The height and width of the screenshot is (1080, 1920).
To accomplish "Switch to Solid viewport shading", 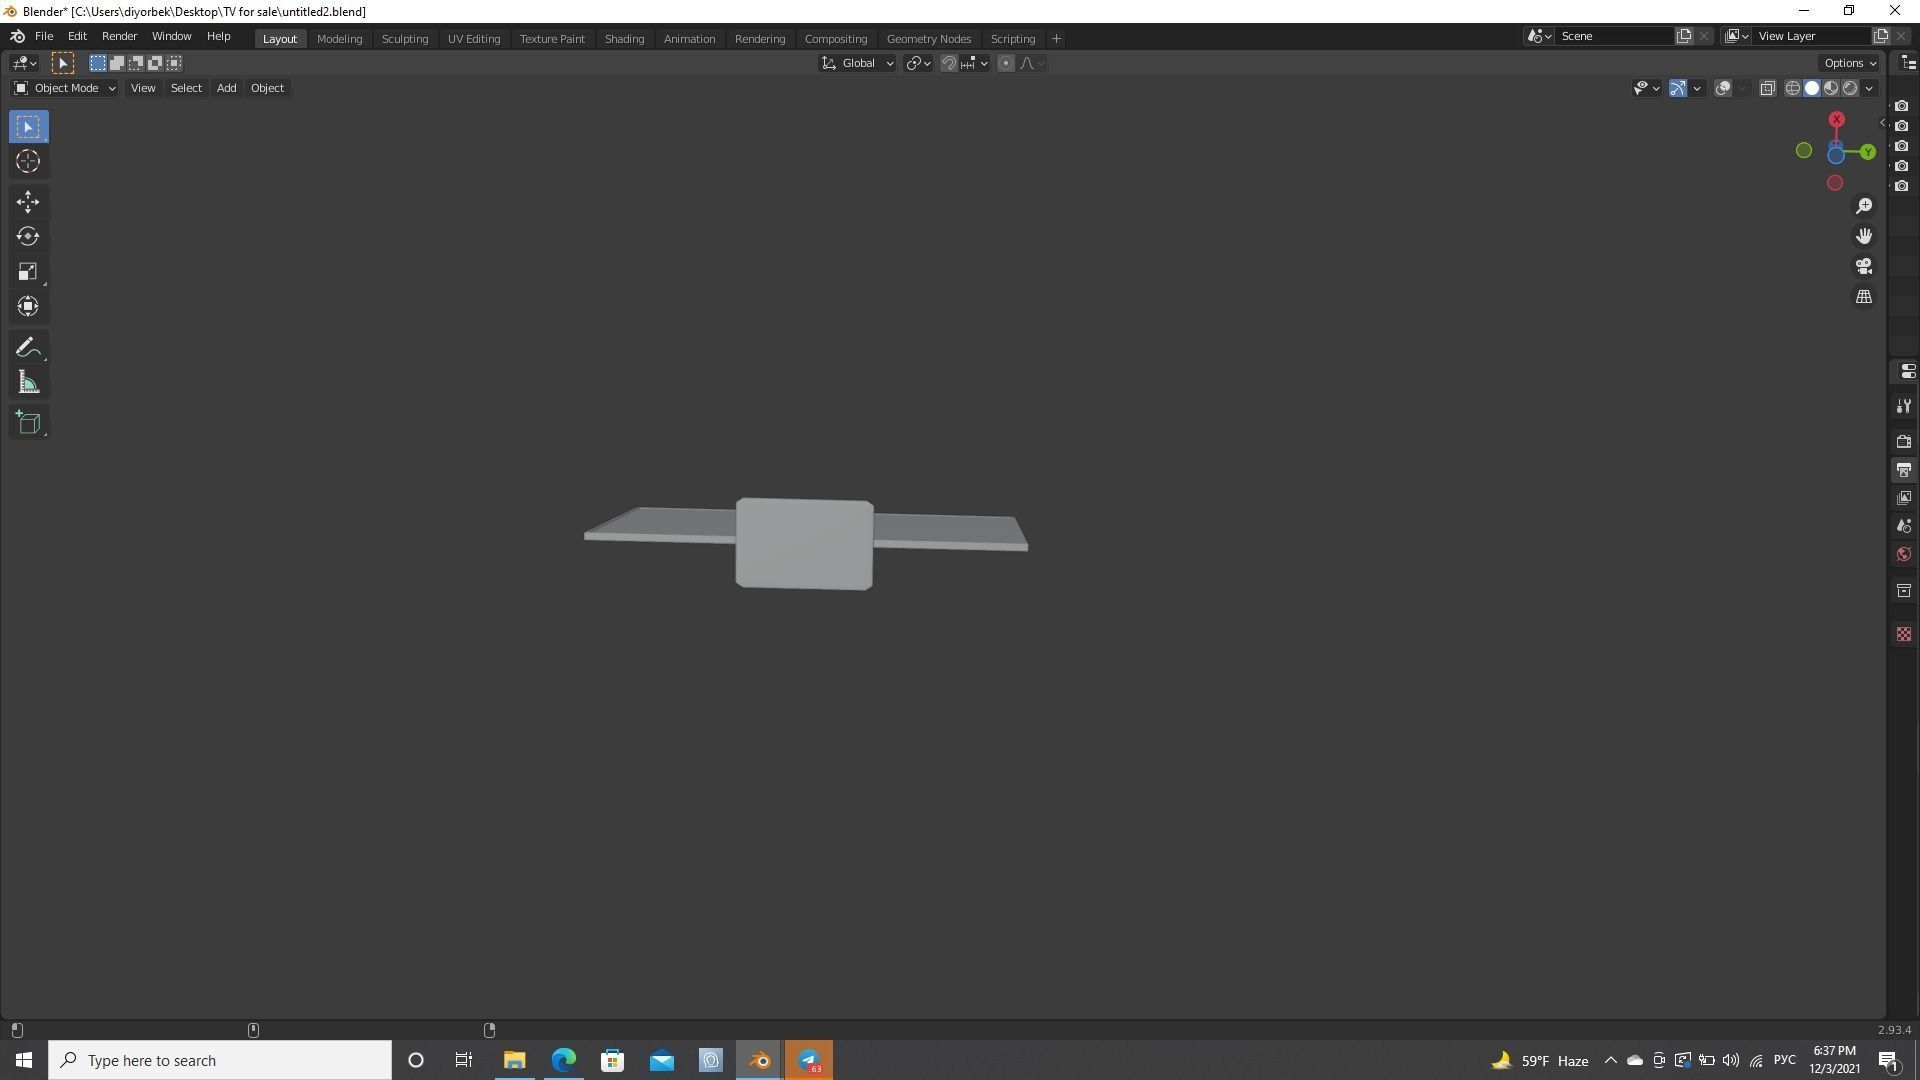I will [x=1812, y=88].
